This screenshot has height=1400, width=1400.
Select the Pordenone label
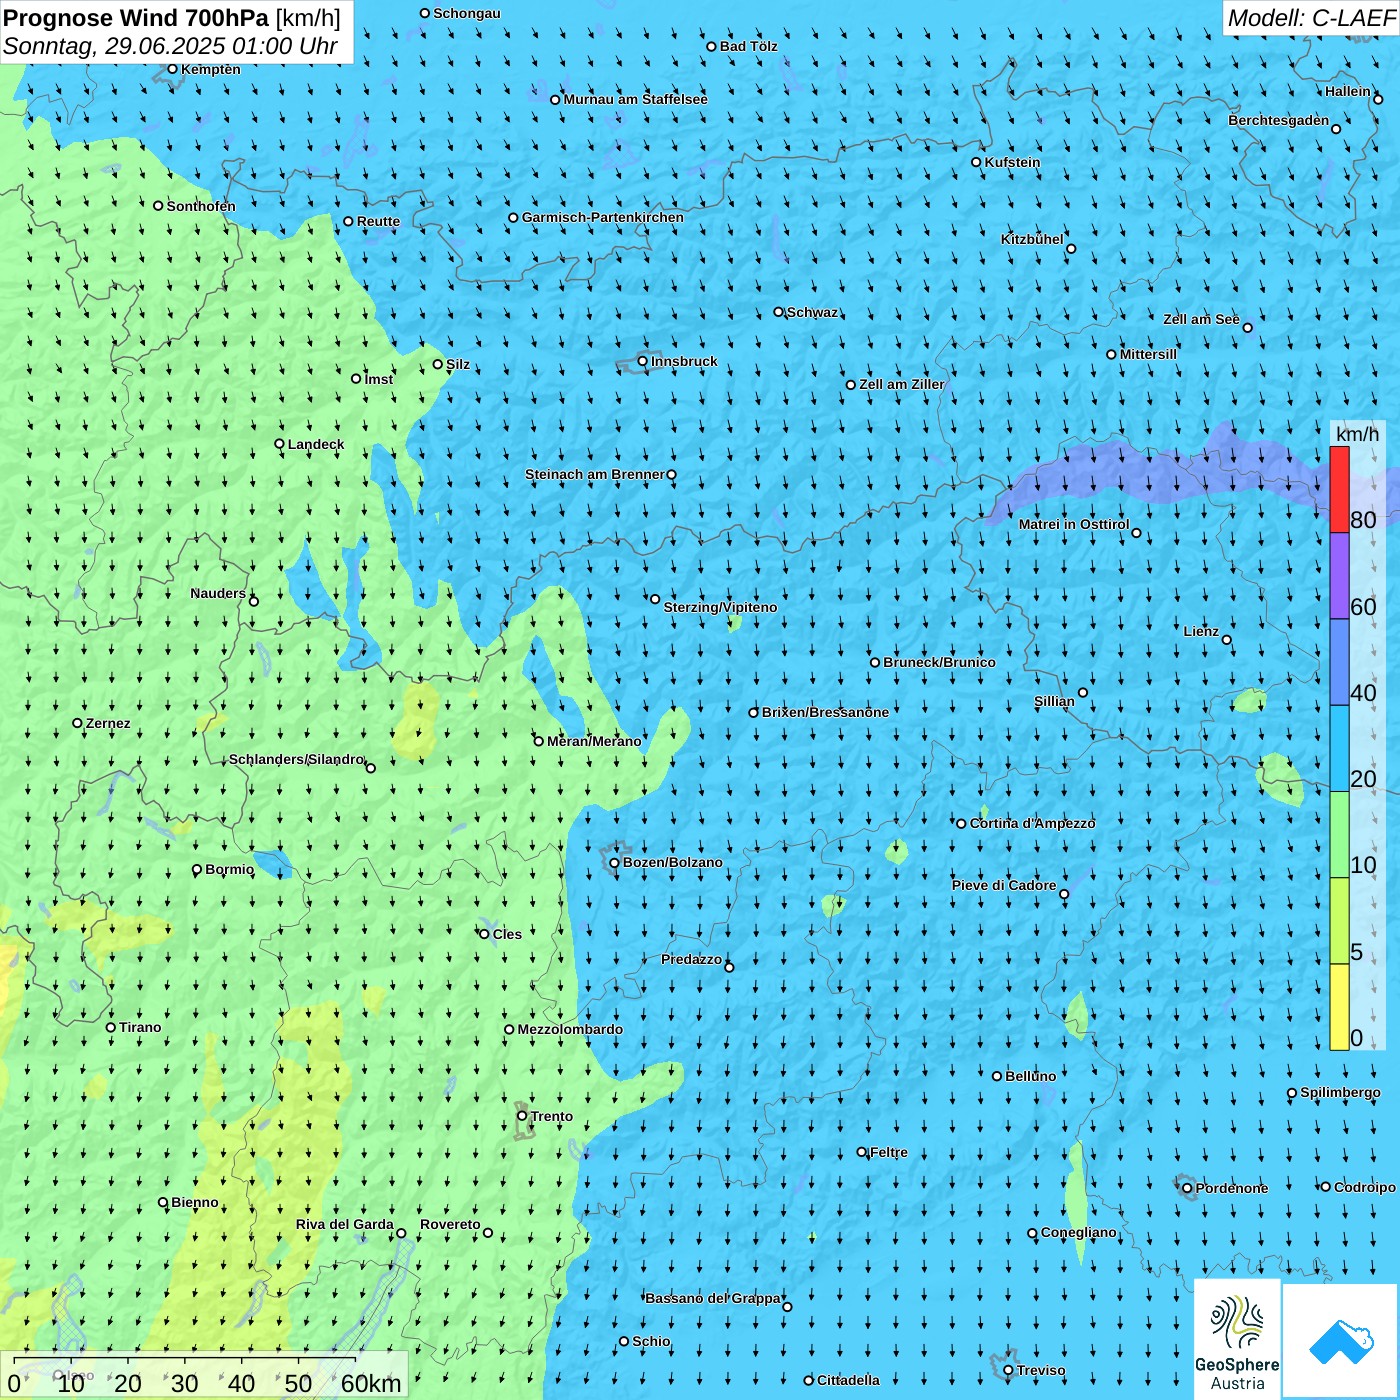[x=1231, y=1188]
